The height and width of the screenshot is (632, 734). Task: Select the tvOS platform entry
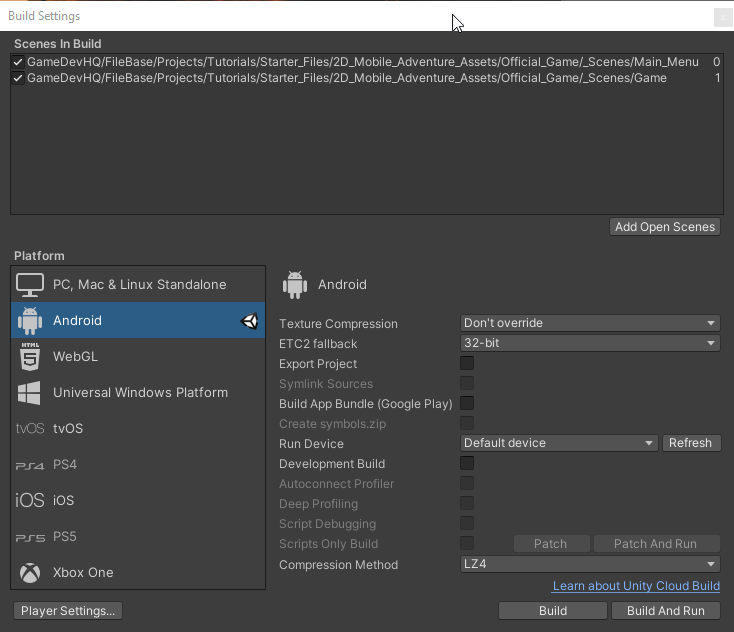[x=138, y=428]
